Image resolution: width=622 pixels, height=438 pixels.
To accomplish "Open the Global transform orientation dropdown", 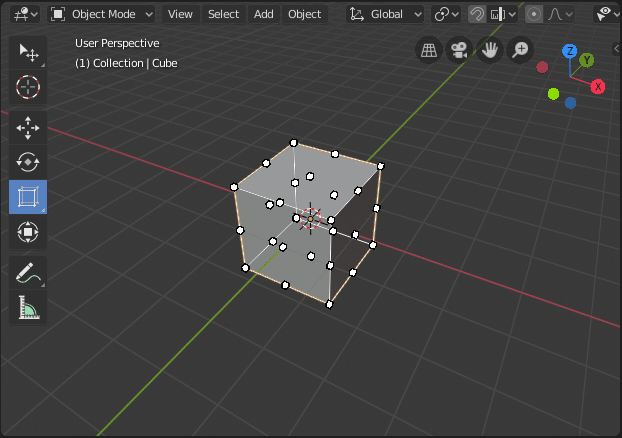I will [385, 14].
